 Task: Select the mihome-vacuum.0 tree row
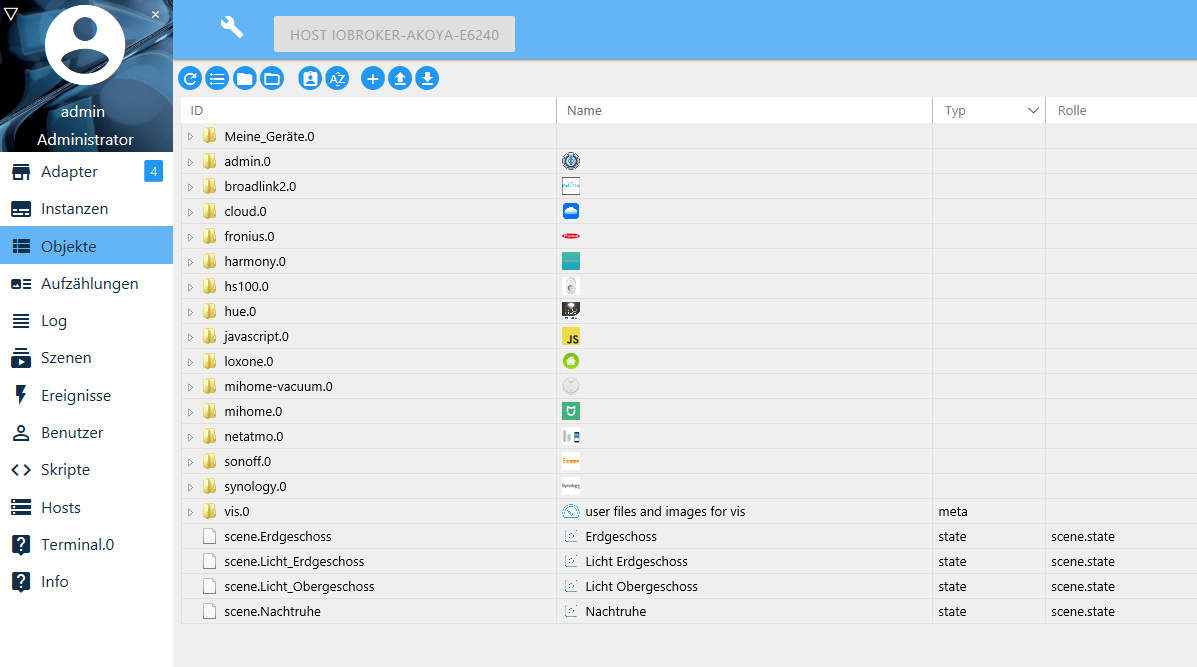point(689,386)
